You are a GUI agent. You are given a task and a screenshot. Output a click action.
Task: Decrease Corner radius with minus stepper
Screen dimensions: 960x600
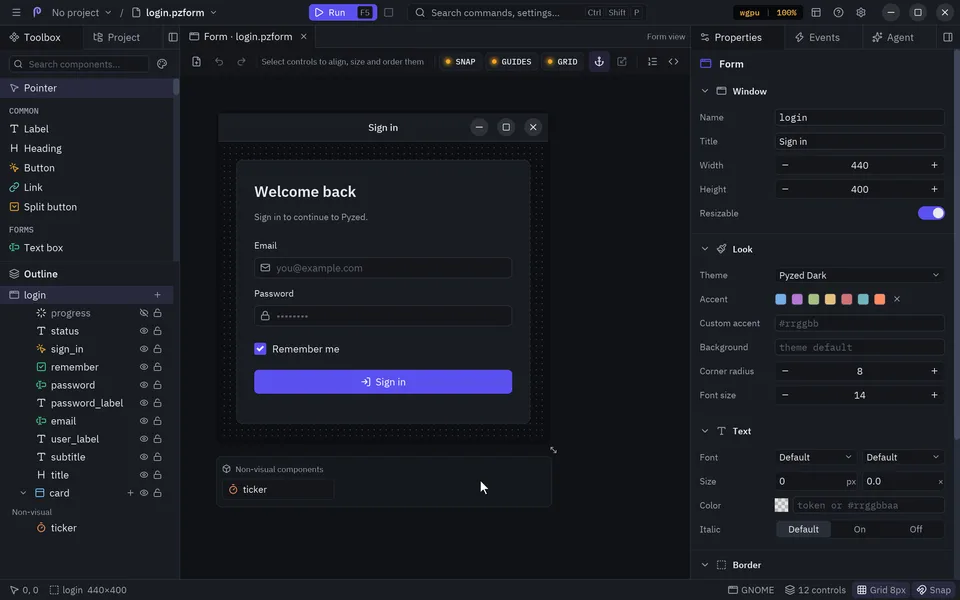coord(785,371)
